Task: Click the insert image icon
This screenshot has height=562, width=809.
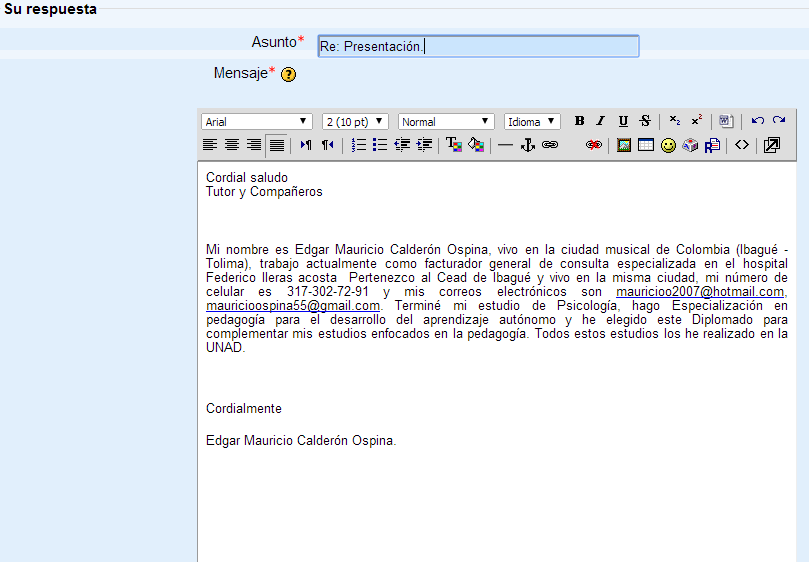Action: coord(624,145)
